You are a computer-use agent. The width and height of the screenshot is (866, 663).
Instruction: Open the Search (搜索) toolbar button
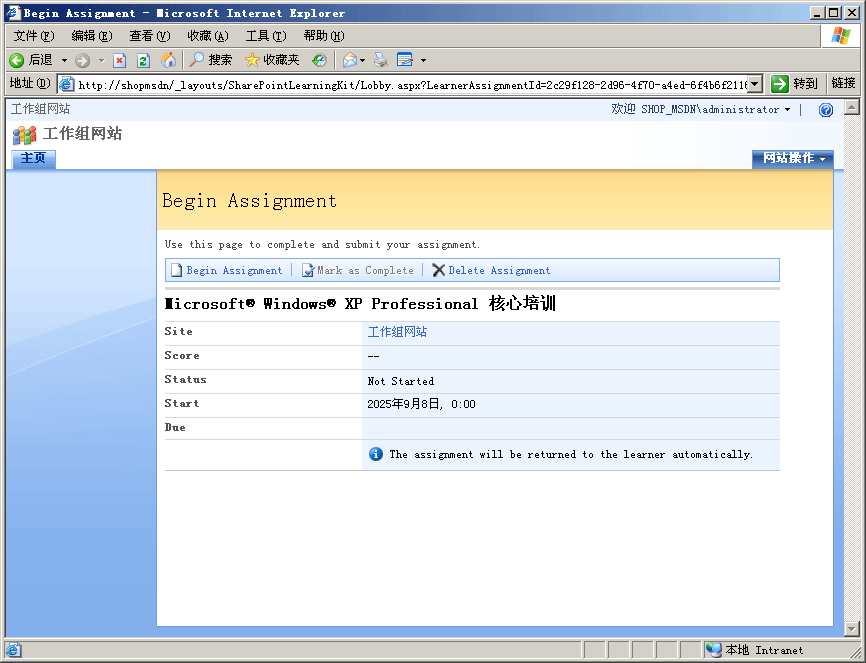[210, 60]
